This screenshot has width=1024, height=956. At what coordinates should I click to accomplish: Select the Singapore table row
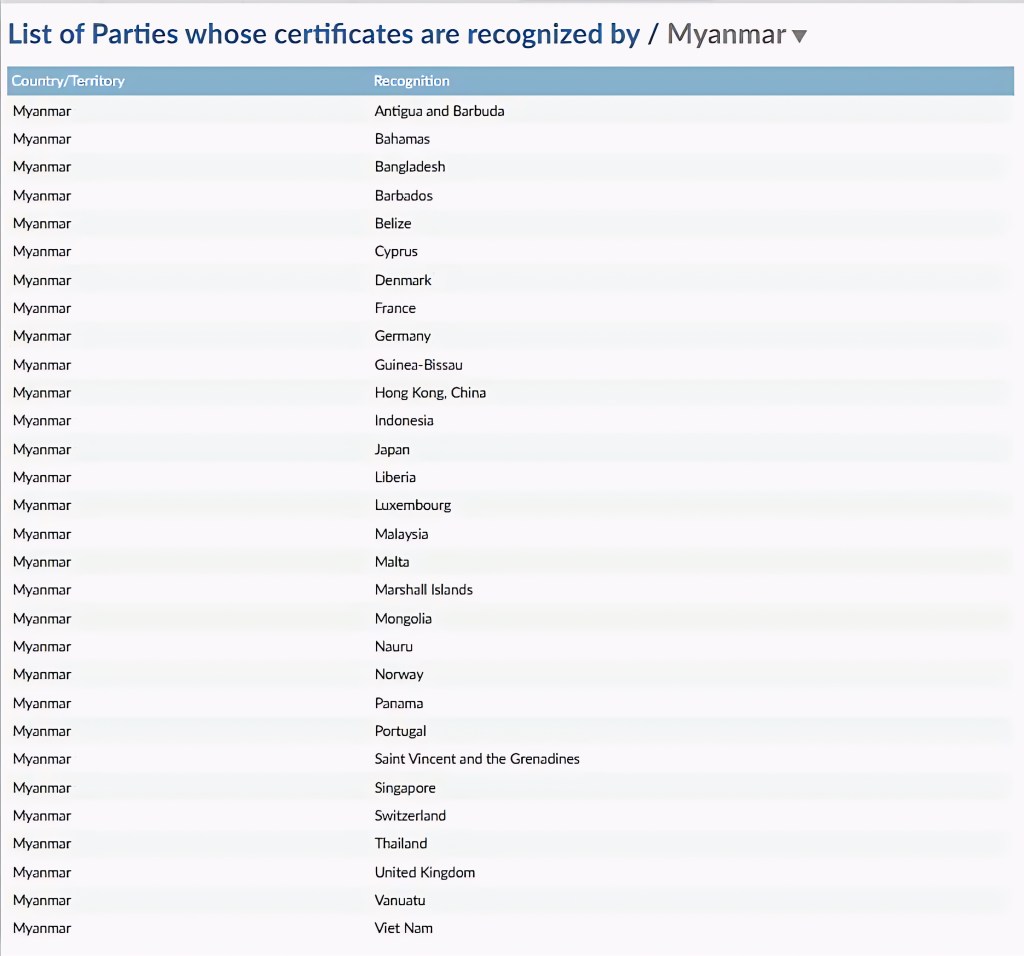(405, 788)
